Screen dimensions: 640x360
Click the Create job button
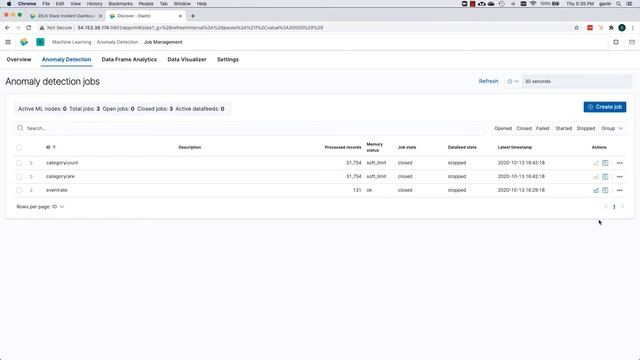click(604, 107)
